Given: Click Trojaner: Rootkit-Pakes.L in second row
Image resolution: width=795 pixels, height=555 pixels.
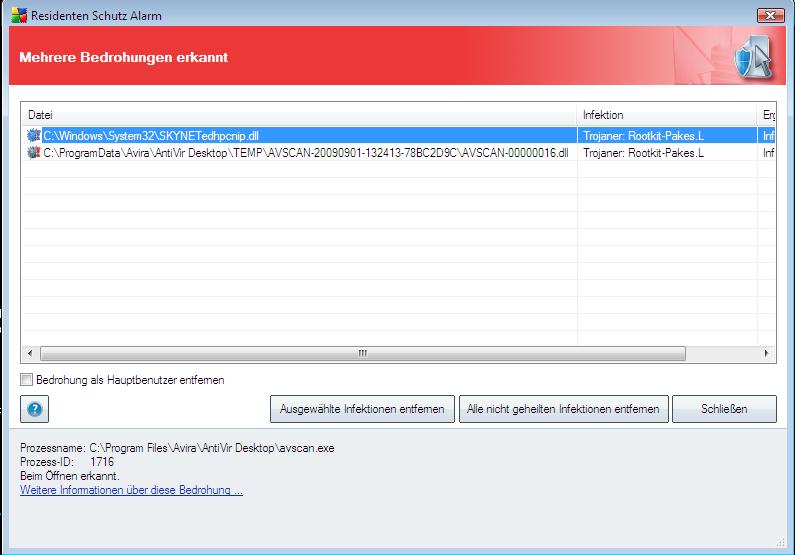Looking at the screenshot, I should click(x=643, y=153).
